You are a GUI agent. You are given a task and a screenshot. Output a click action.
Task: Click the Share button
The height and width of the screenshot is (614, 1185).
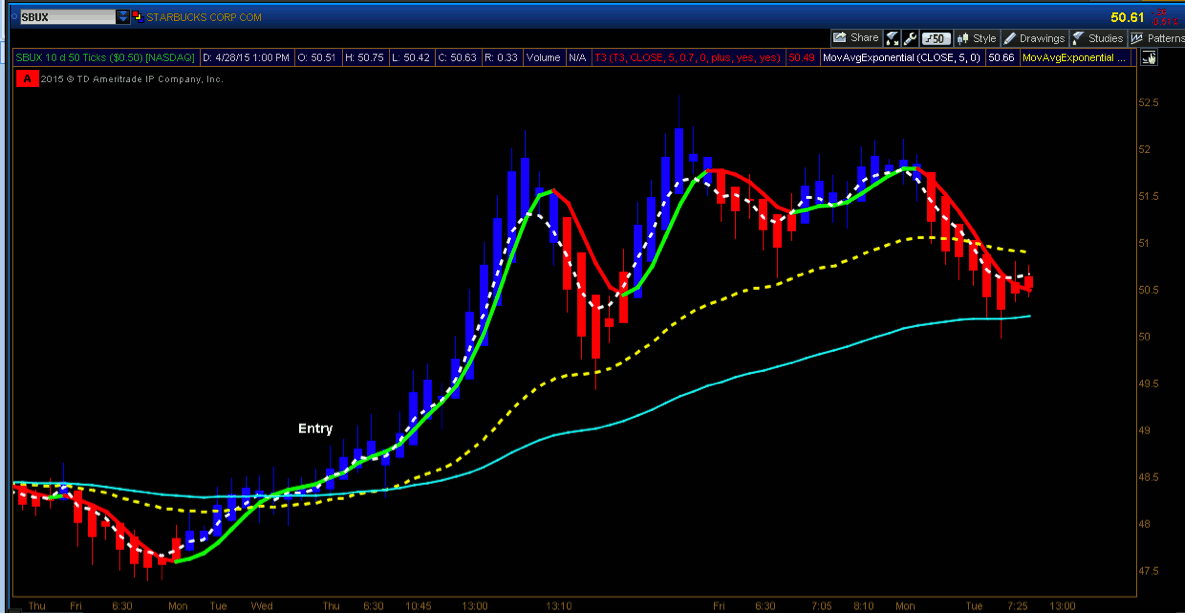[x=856, y=38]
